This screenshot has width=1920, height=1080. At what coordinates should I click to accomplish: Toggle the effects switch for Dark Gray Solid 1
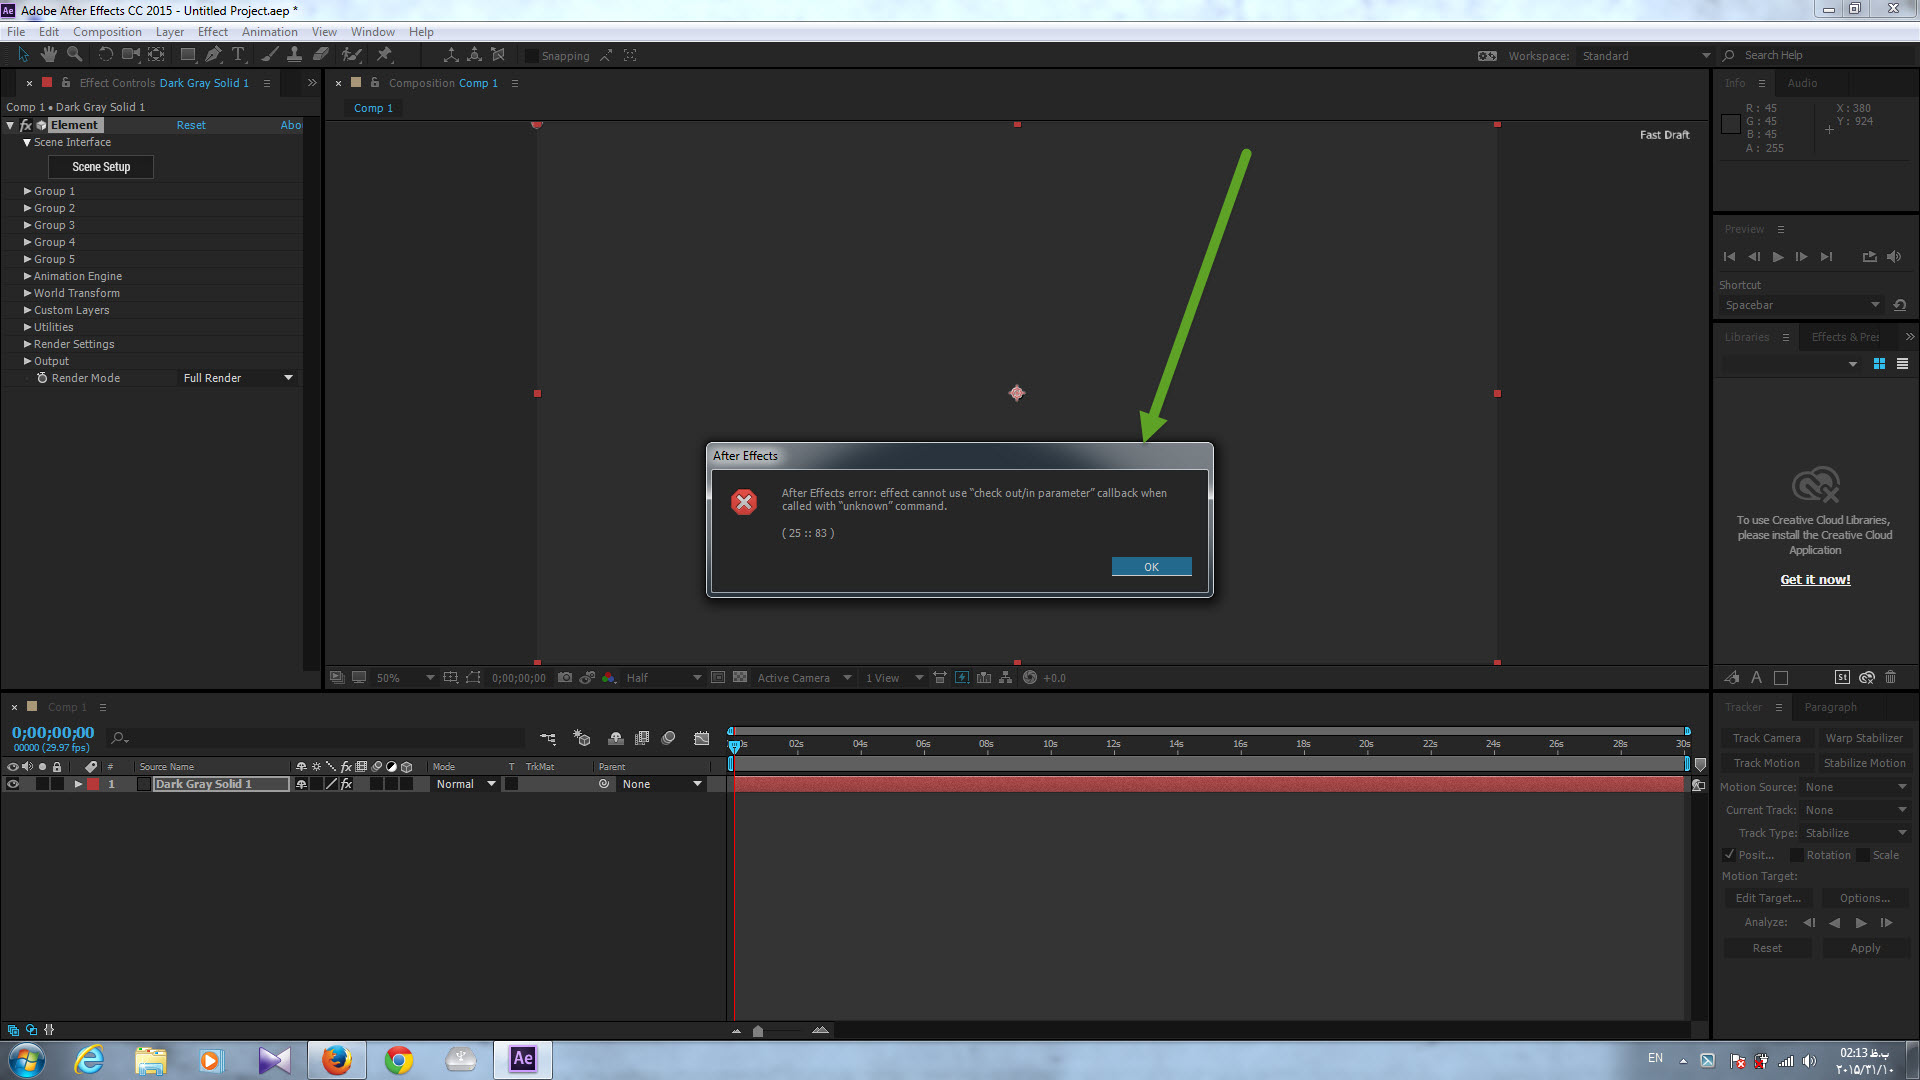[x=346, y=784]
